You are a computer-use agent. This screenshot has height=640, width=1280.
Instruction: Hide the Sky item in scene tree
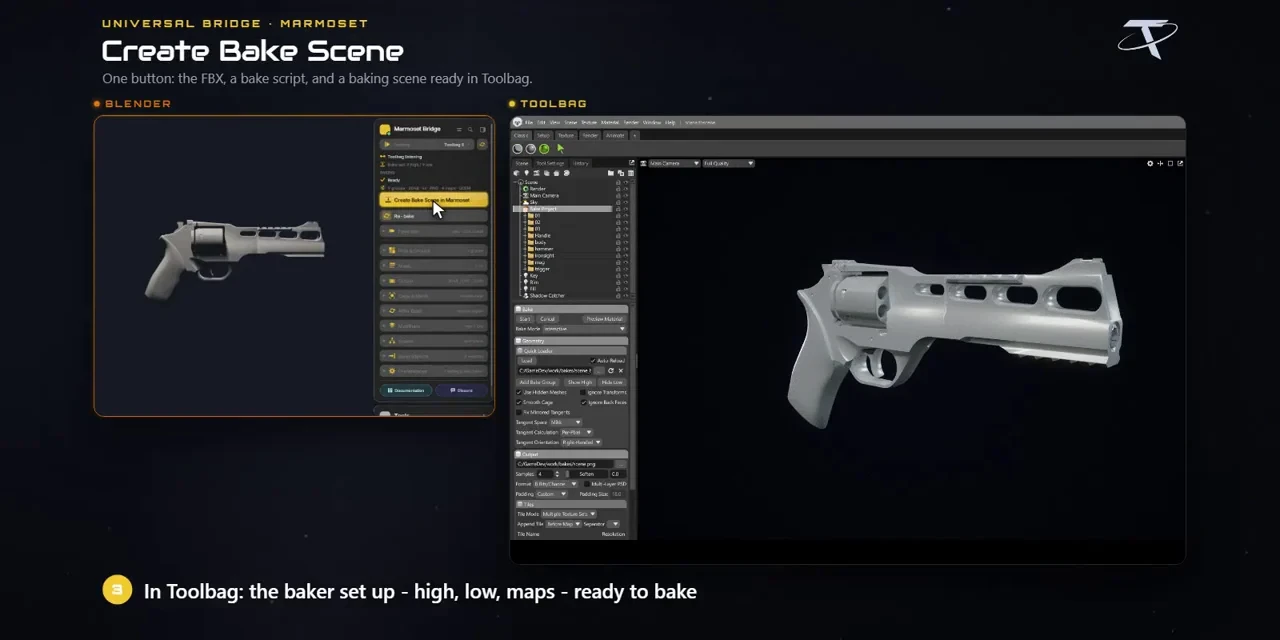coord(626,202)
